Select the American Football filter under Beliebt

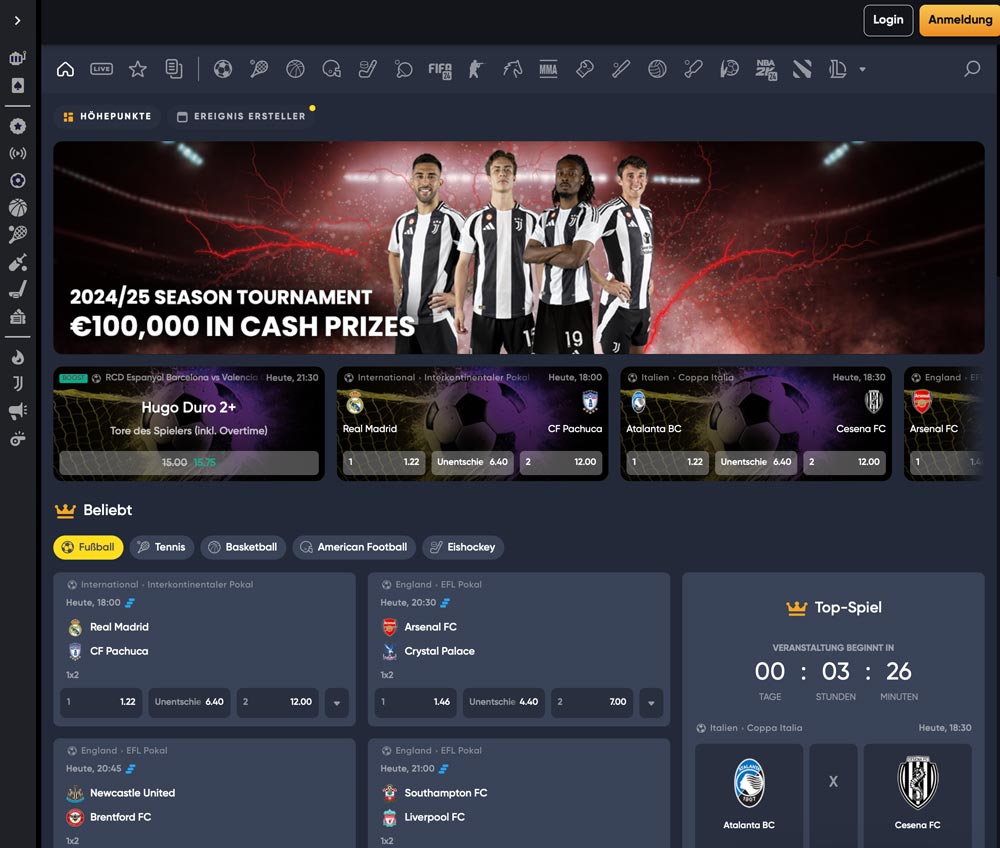coord(354,547)
